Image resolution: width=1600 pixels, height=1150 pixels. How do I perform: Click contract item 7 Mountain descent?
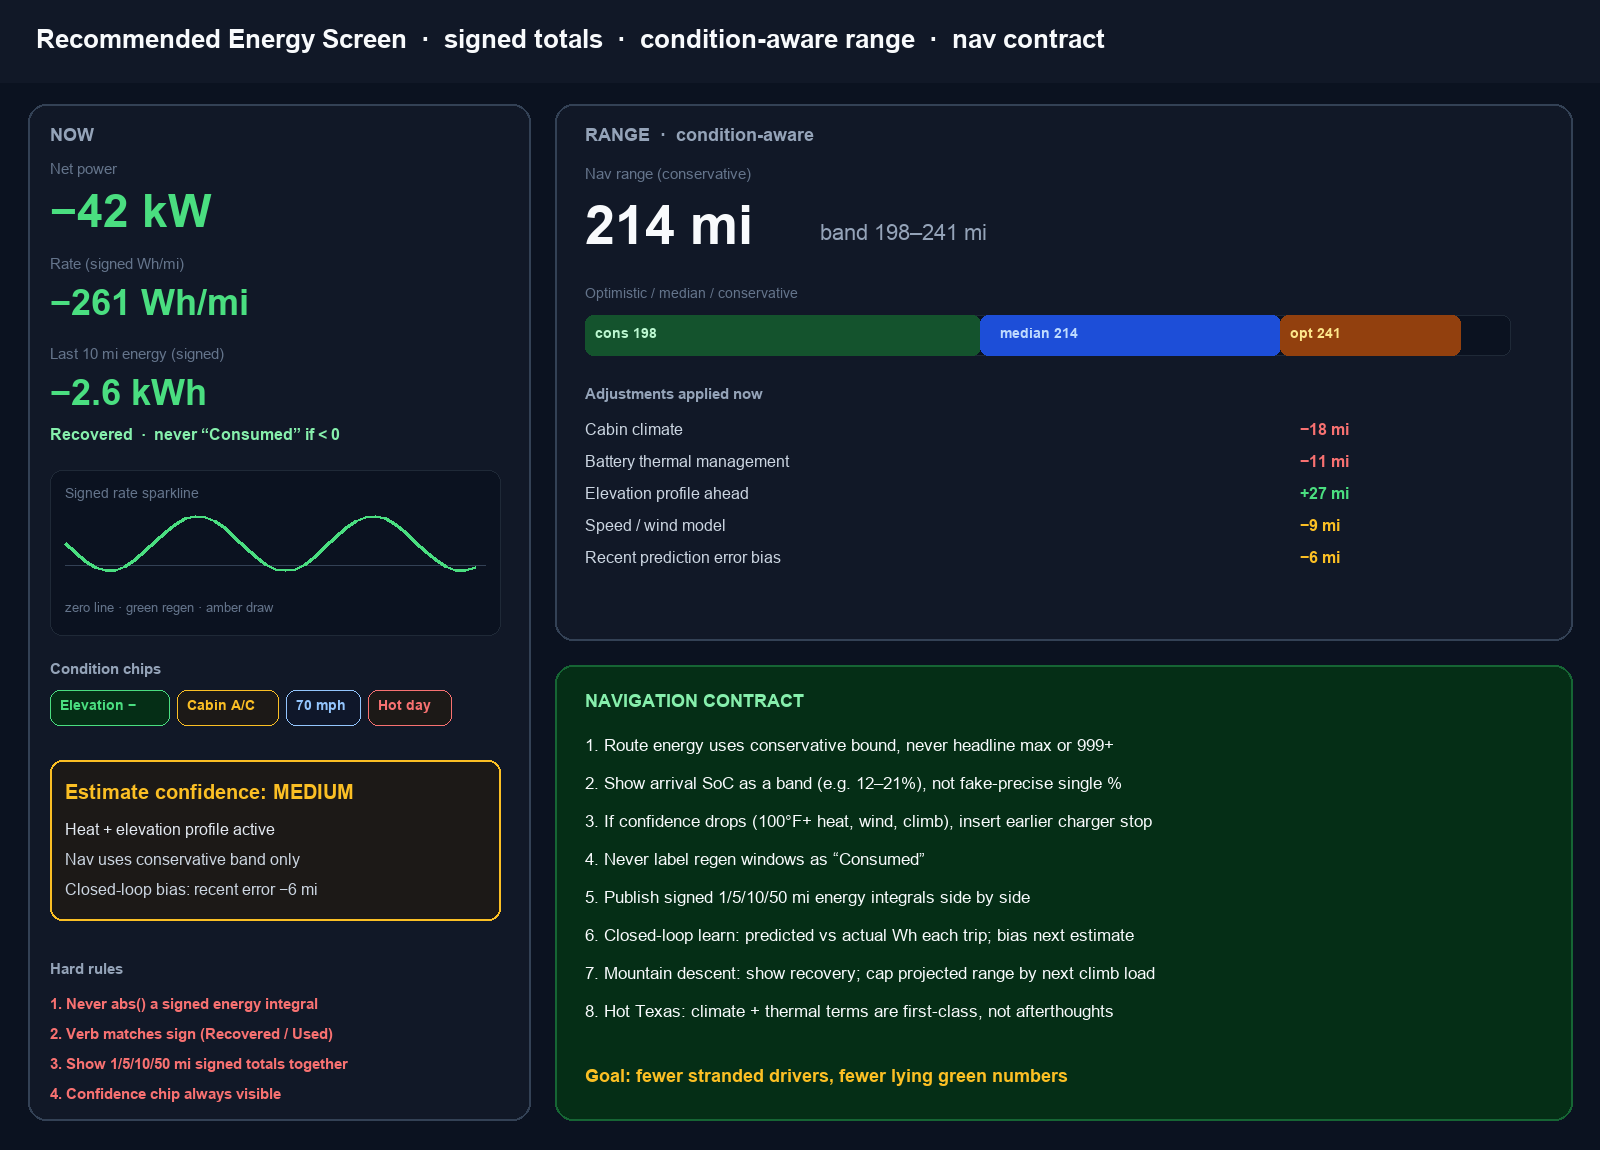870,973
